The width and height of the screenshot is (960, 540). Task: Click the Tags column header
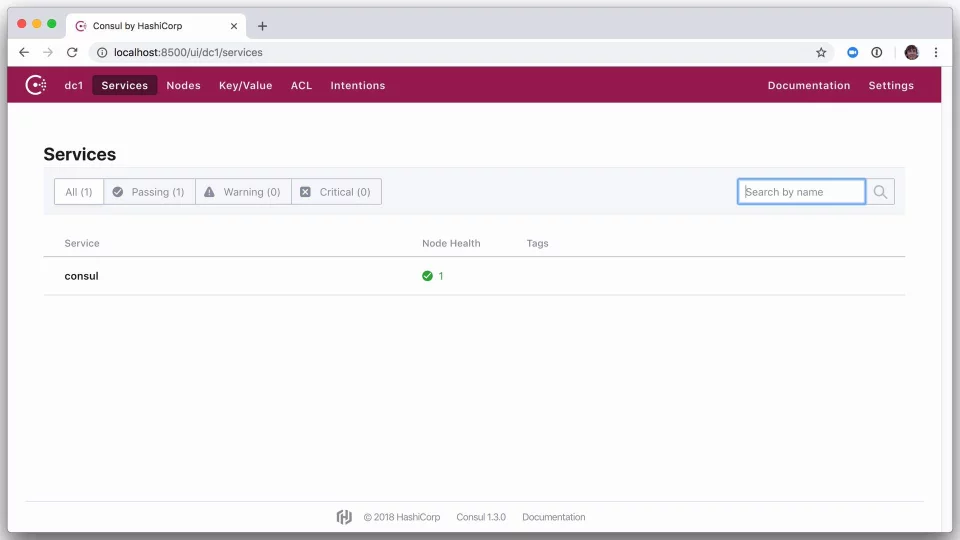point(538,243)
